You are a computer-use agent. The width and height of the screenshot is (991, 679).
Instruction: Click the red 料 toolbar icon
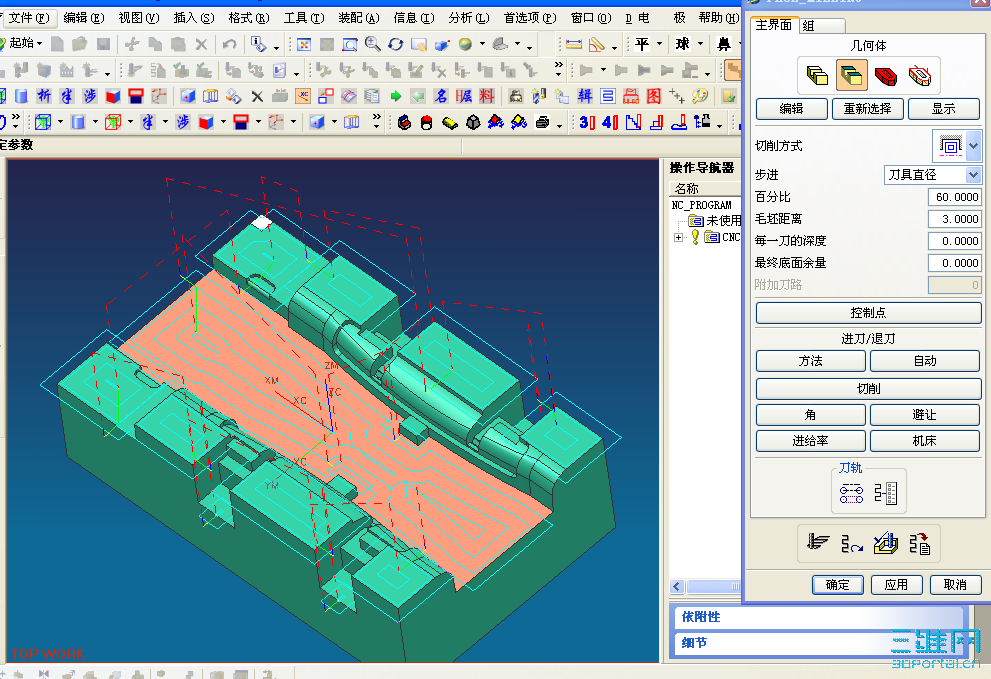click(x=487, y=96)
